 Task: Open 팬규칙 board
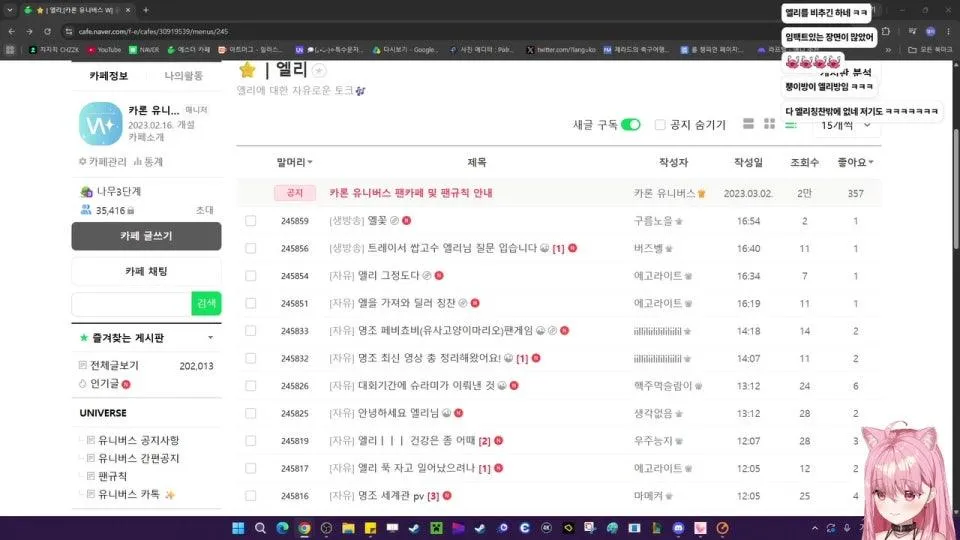click(x=113, y=476)
